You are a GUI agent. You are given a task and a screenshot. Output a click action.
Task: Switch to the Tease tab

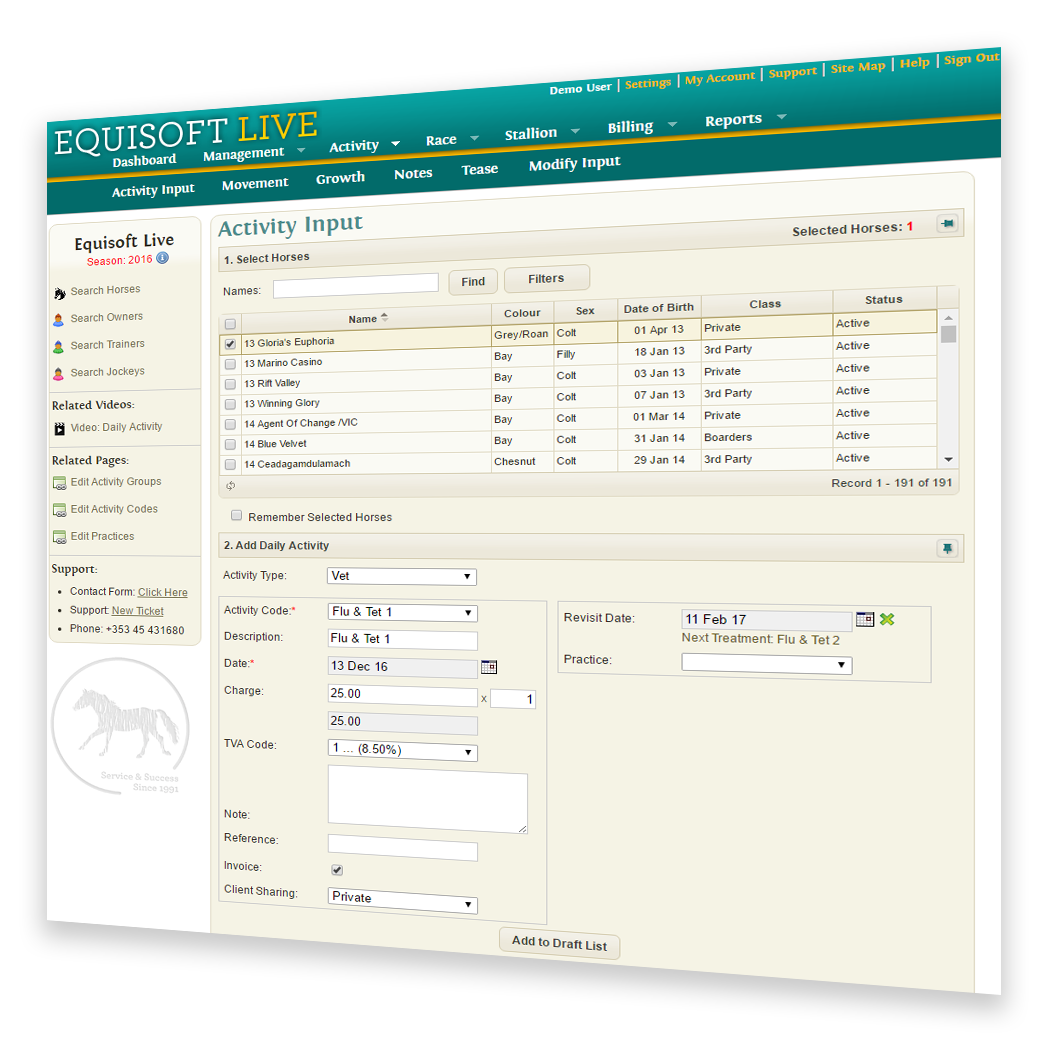click(x=479, y=169)
